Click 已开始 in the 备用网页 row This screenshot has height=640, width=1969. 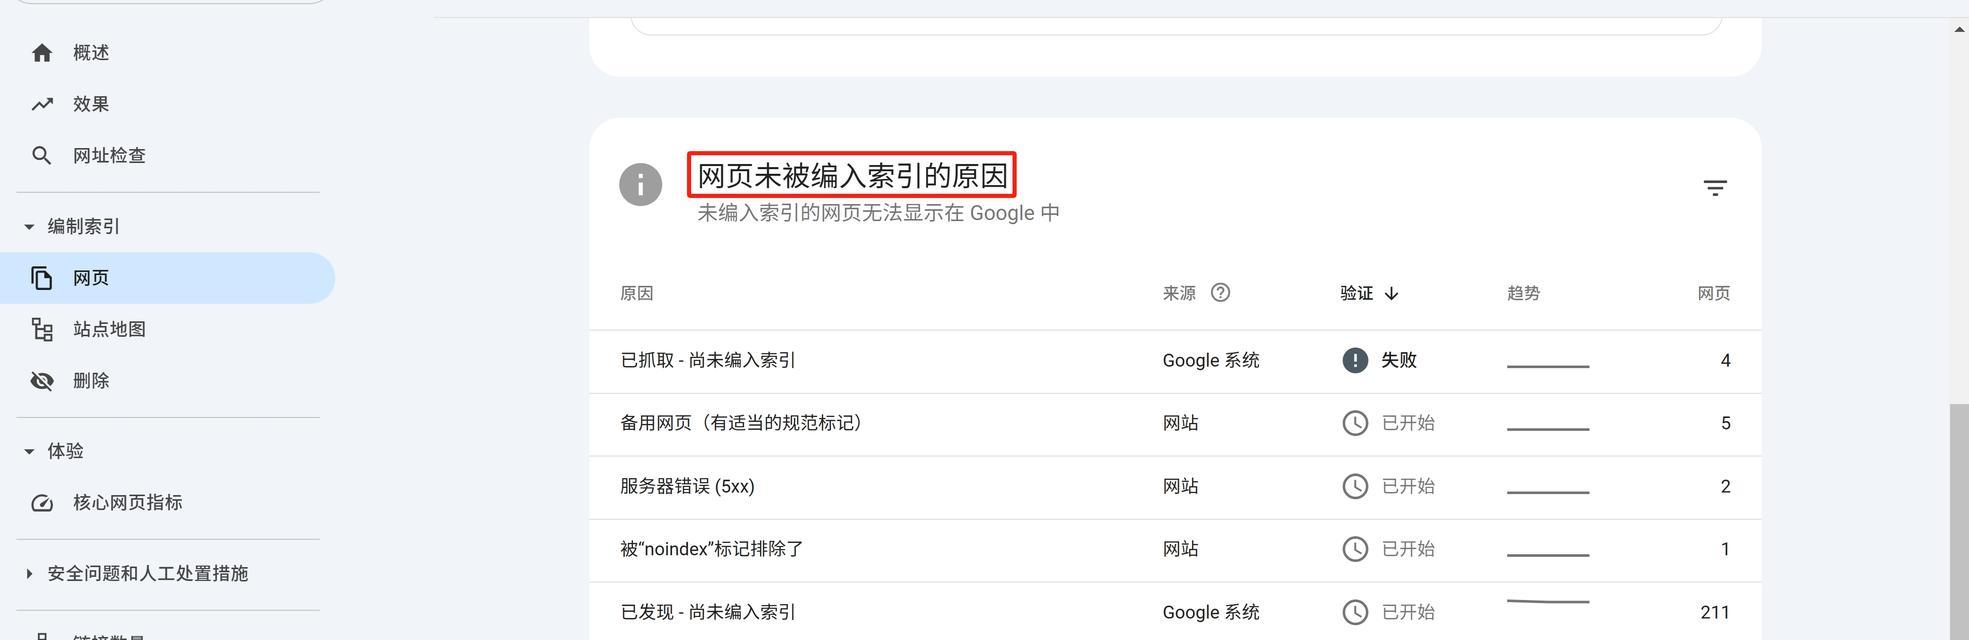click(1408, 423)
